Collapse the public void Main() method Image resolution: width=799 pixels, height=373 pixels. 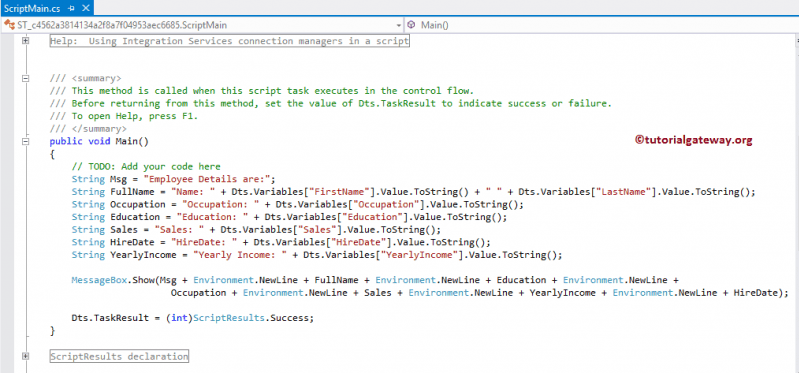tap(25, 141)
